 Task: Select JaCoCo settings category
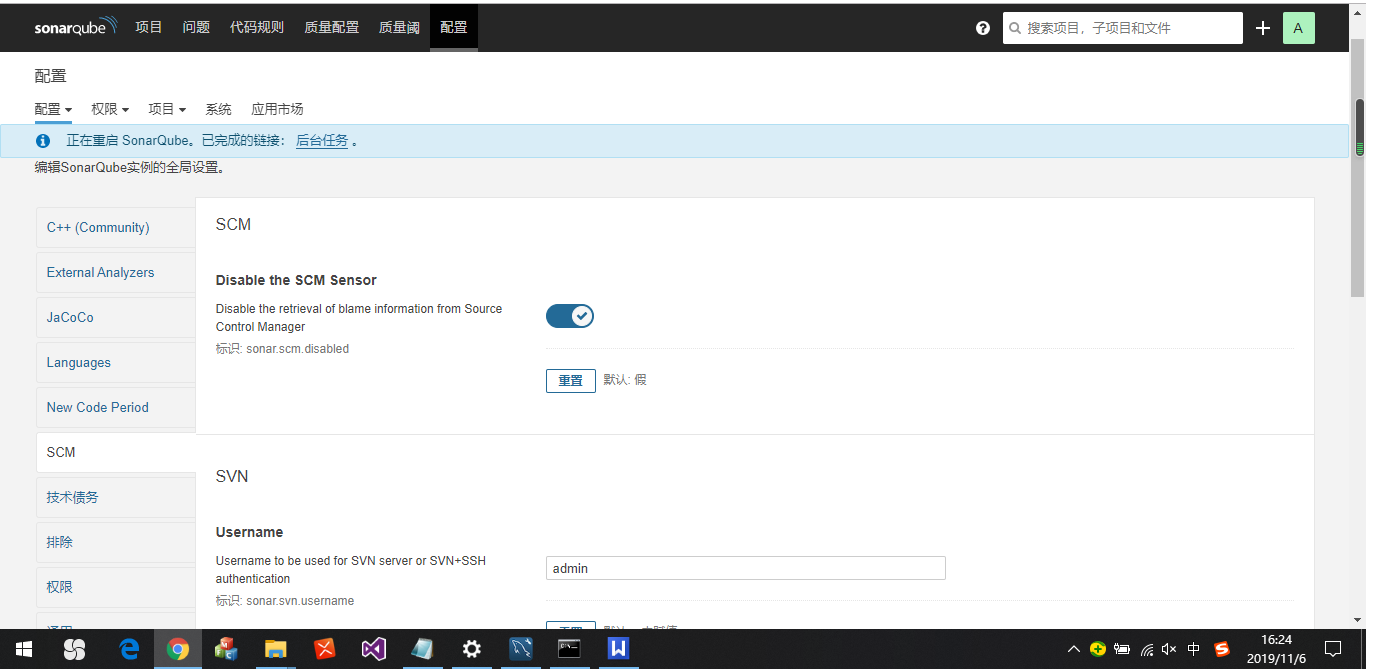[115, 317]
